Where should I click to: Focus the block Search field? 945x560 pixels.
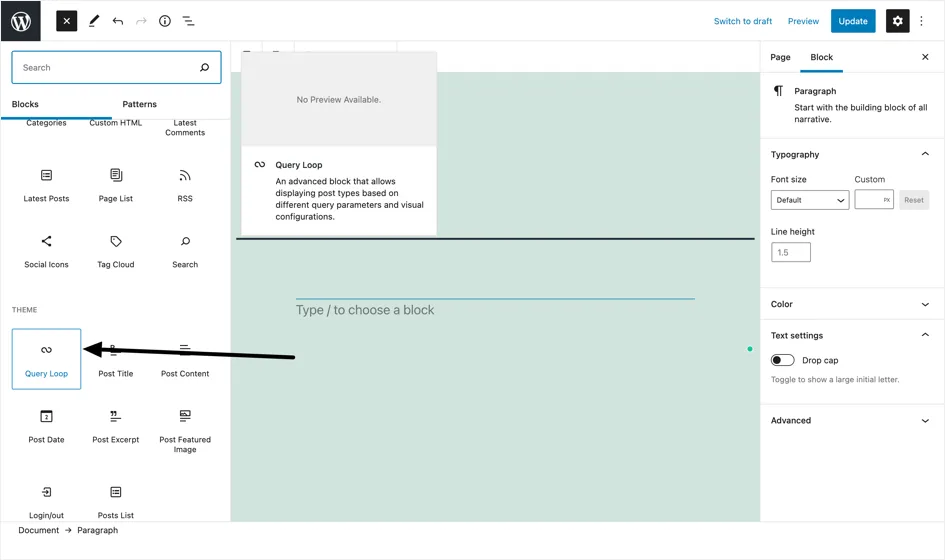coord(116,68)
